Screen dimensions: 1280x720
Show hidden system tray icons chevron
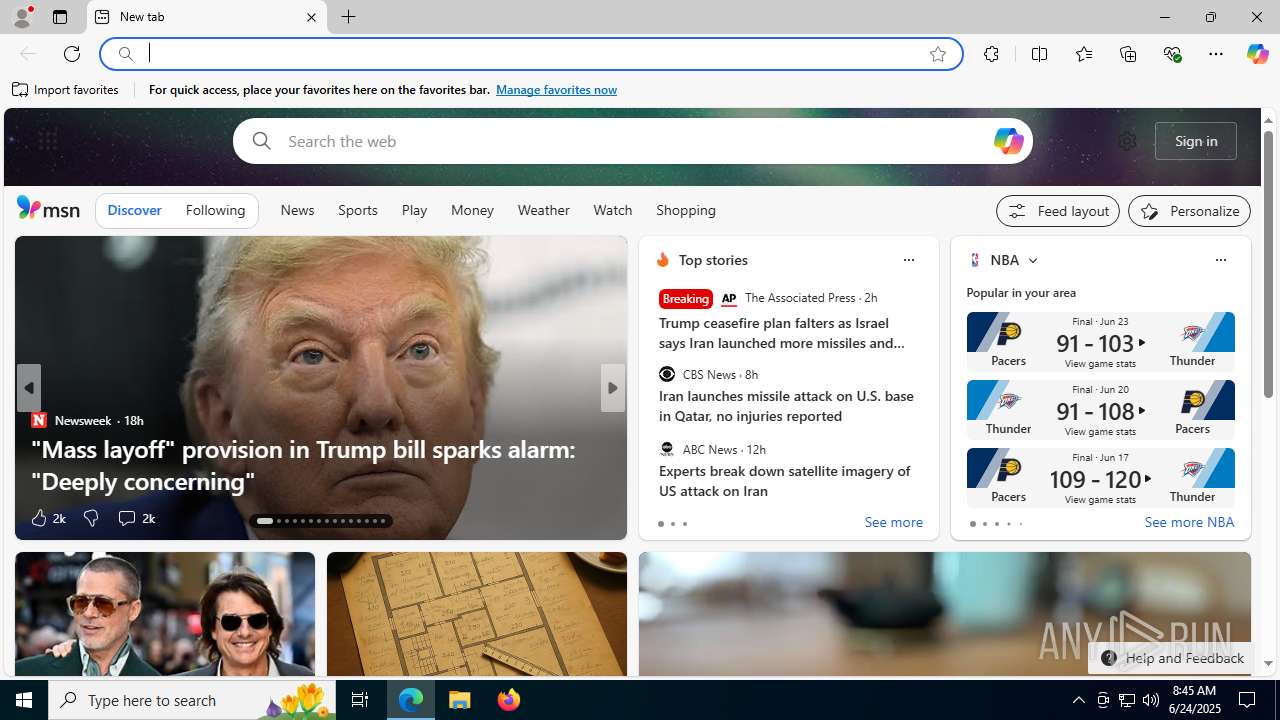(1078, 700)
